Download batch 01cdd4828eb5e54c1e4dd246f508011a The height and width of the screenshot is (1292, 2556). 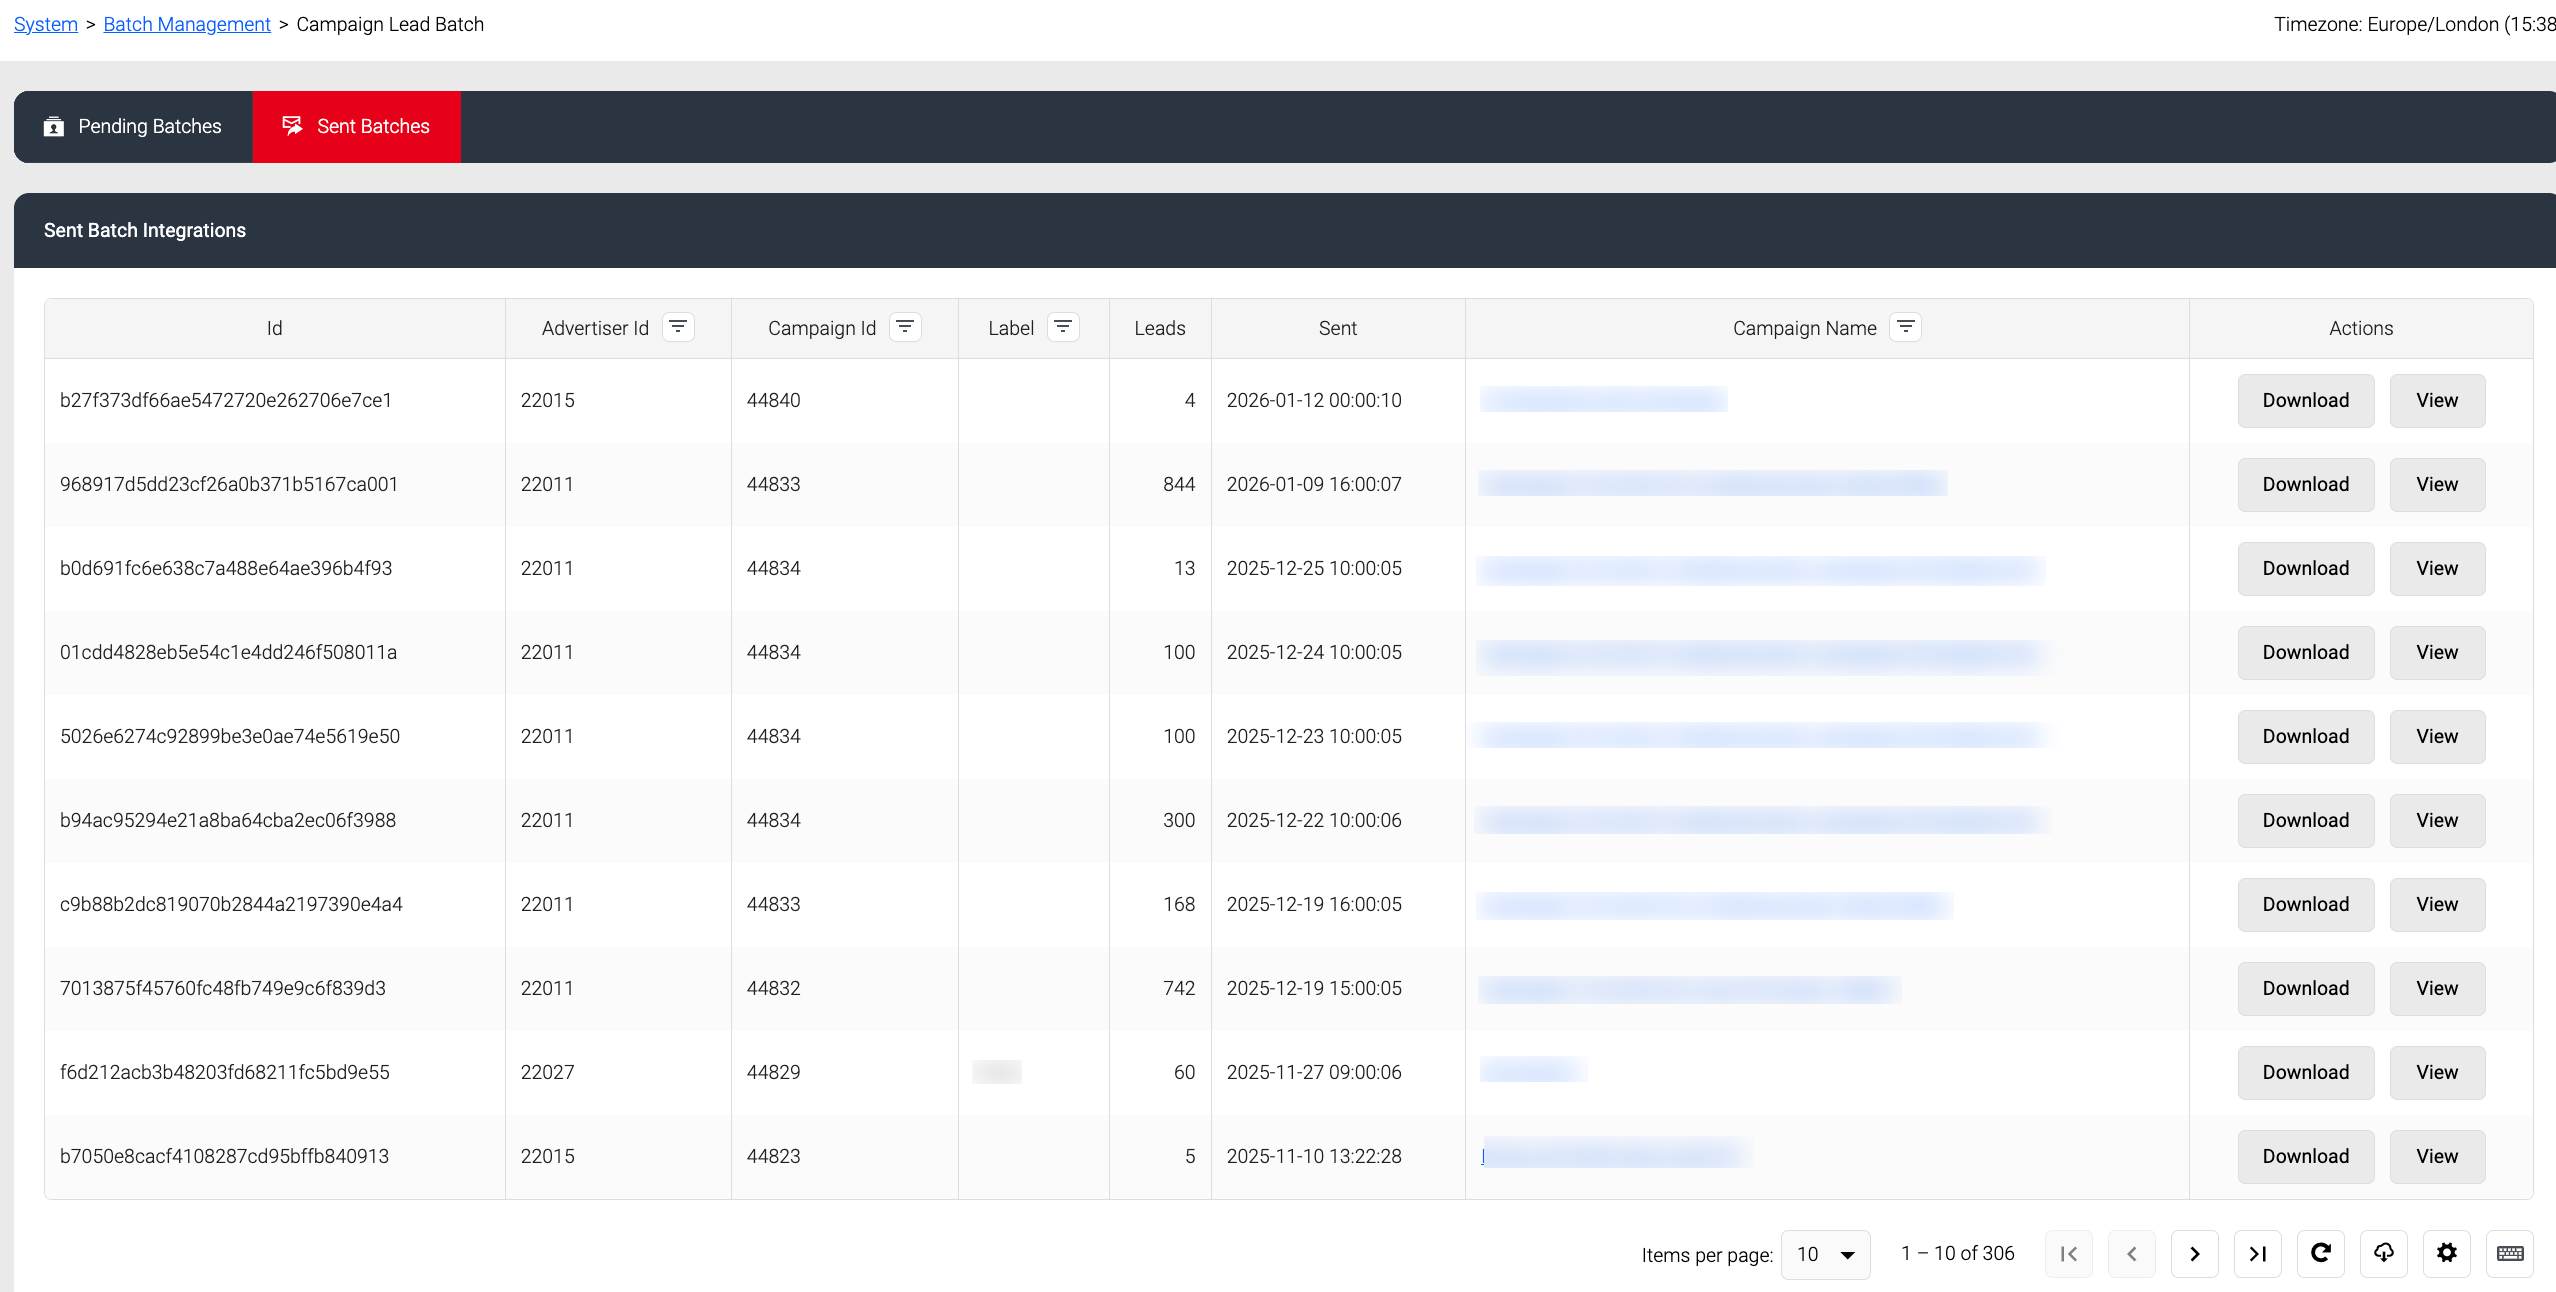2306,653
